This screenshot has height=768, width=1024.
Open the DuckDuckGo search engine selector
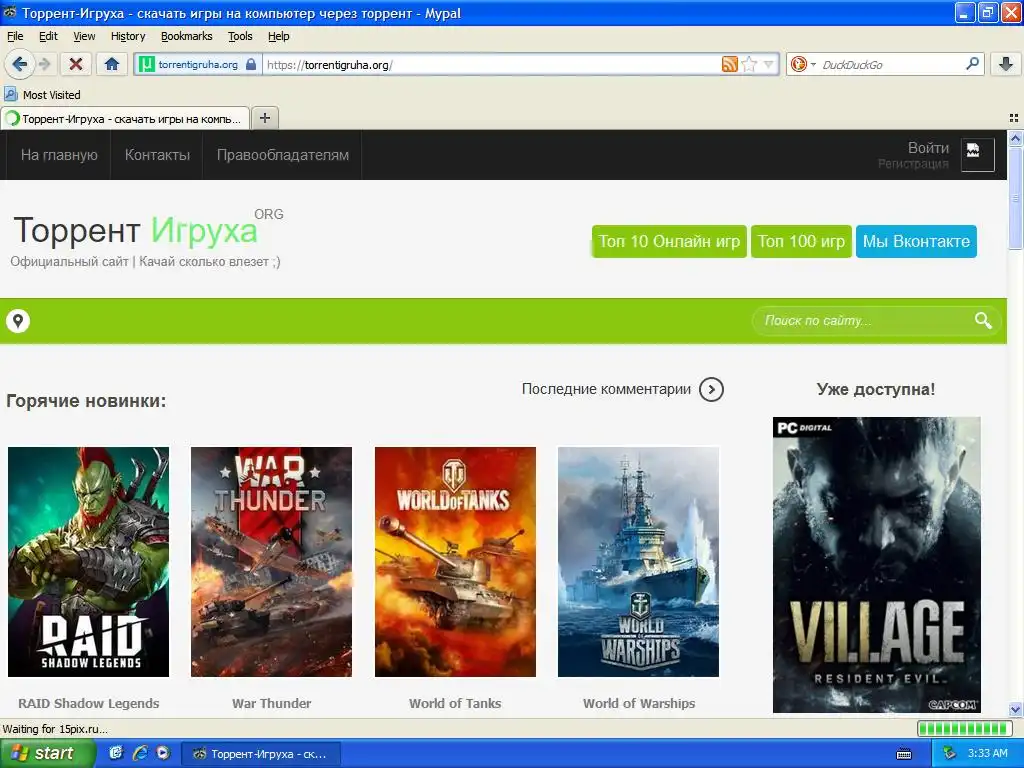(x=803, y=64)
